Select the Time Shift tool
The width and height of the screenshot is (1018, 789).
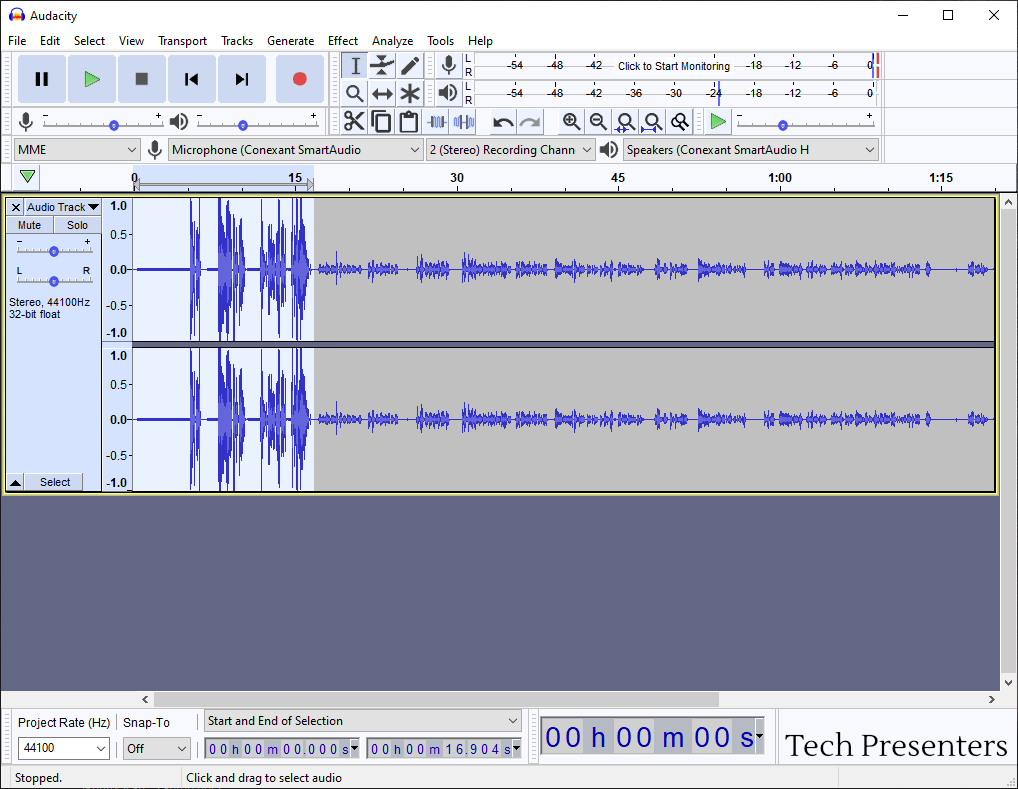382,94
